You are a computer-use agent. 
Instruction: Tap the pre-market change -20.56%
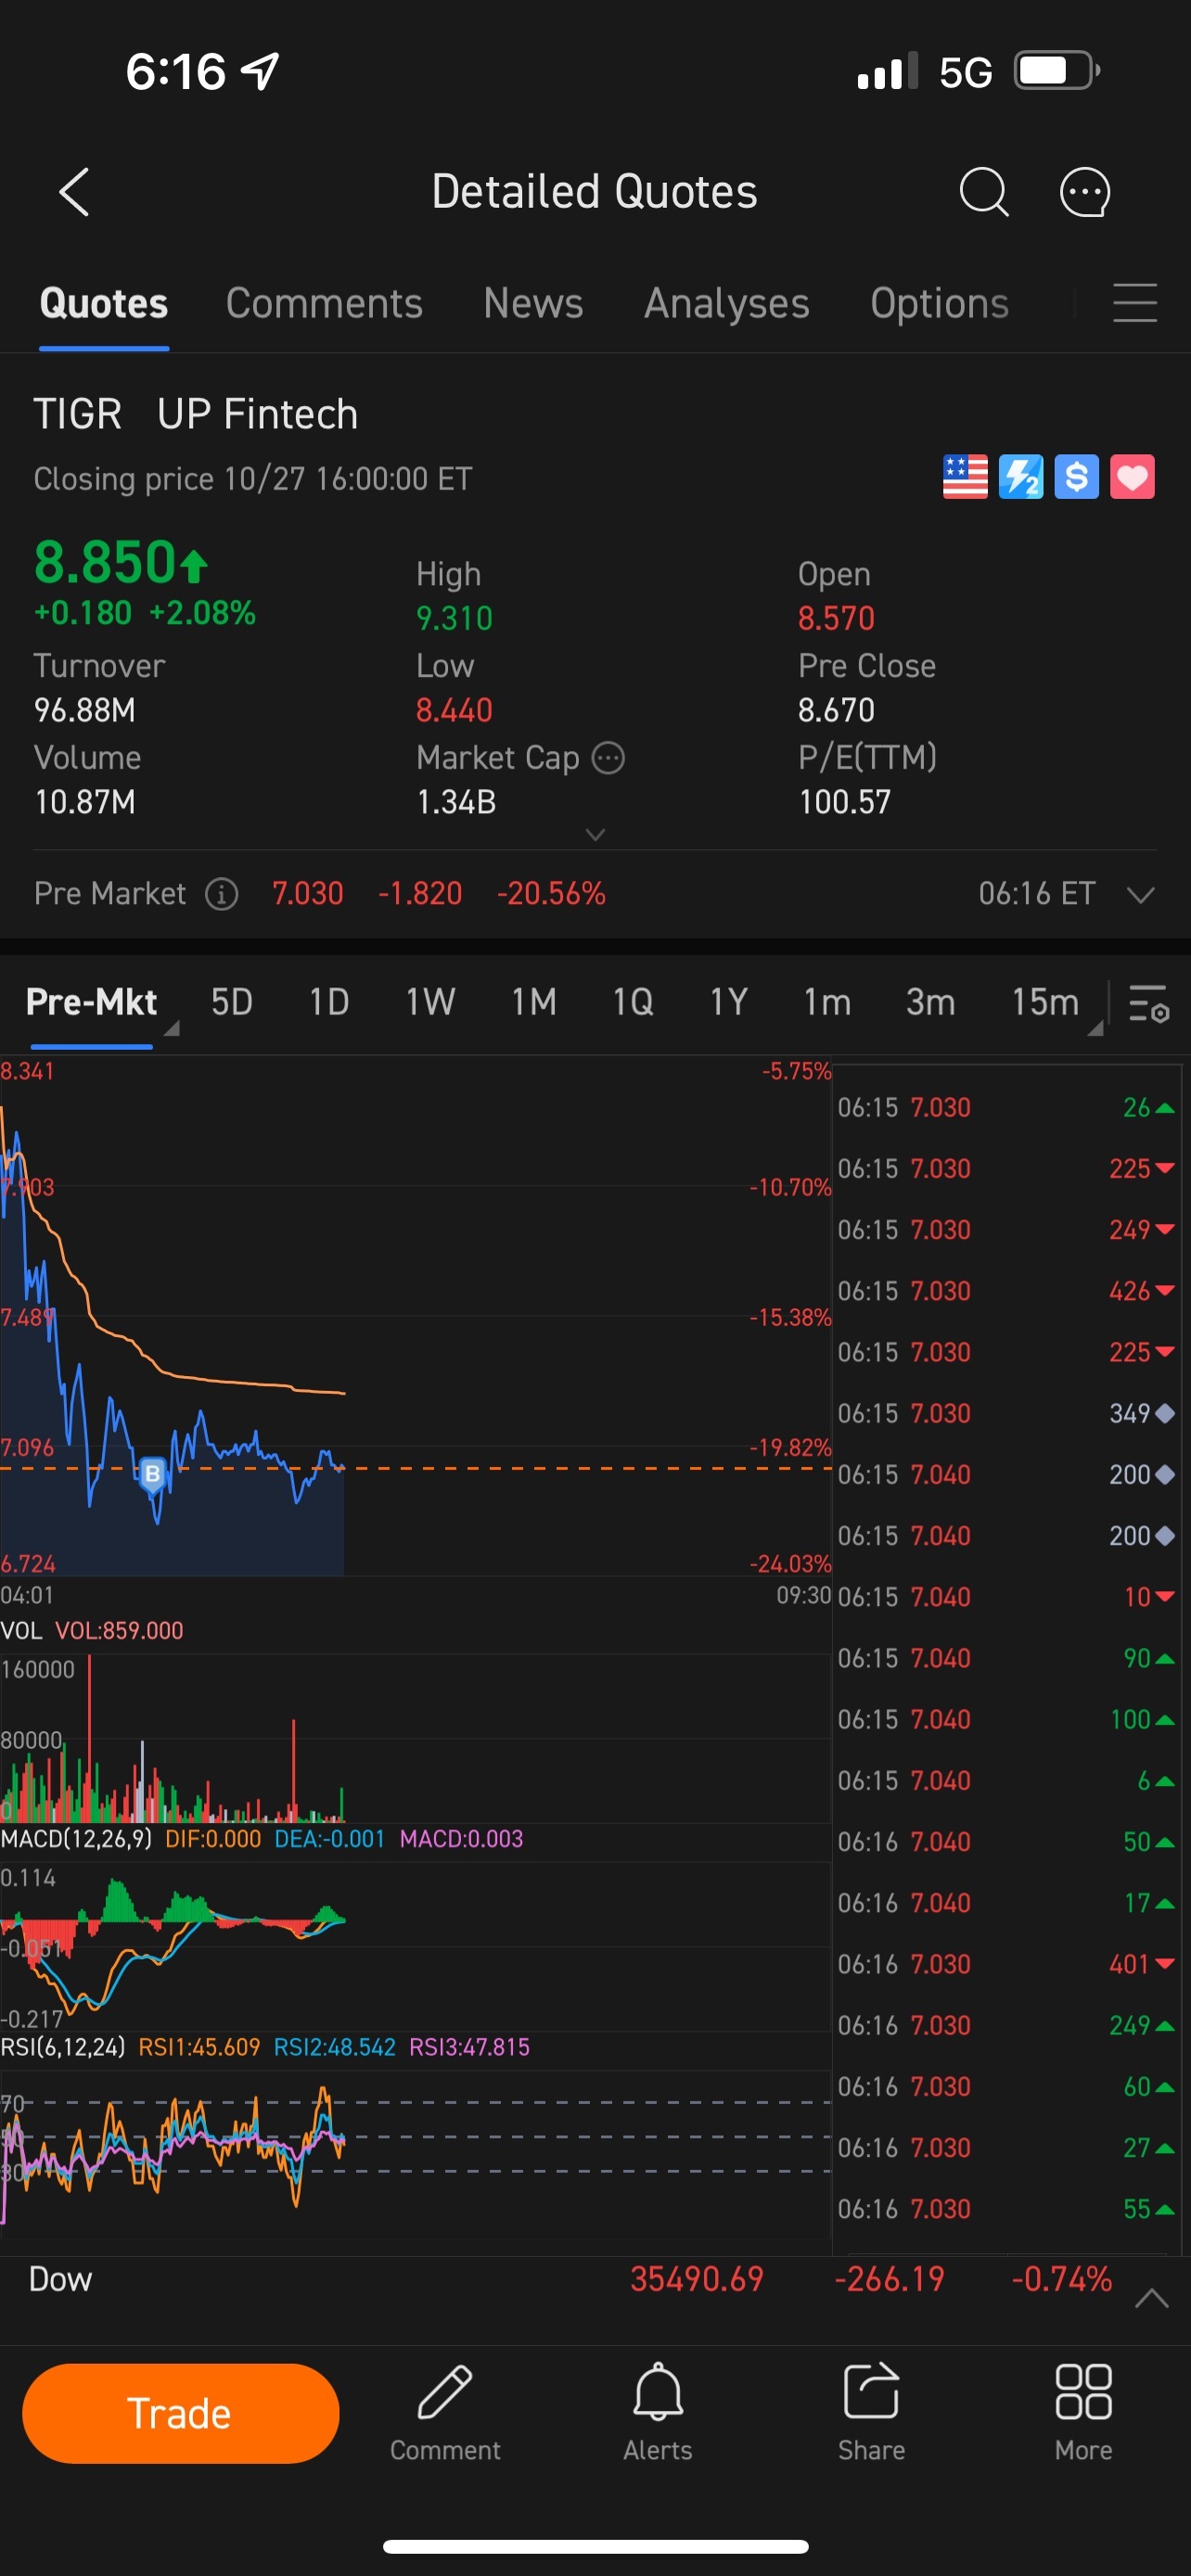(551, 893)
